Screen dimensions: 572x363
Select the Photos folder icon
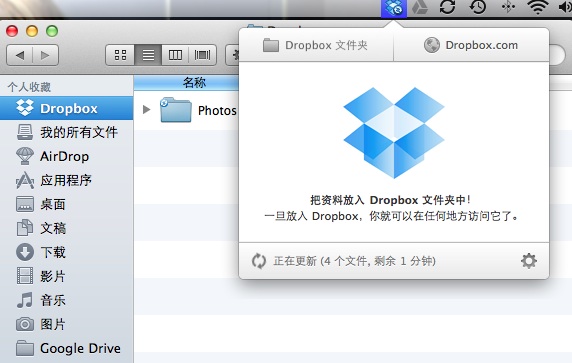pos(175,109)
